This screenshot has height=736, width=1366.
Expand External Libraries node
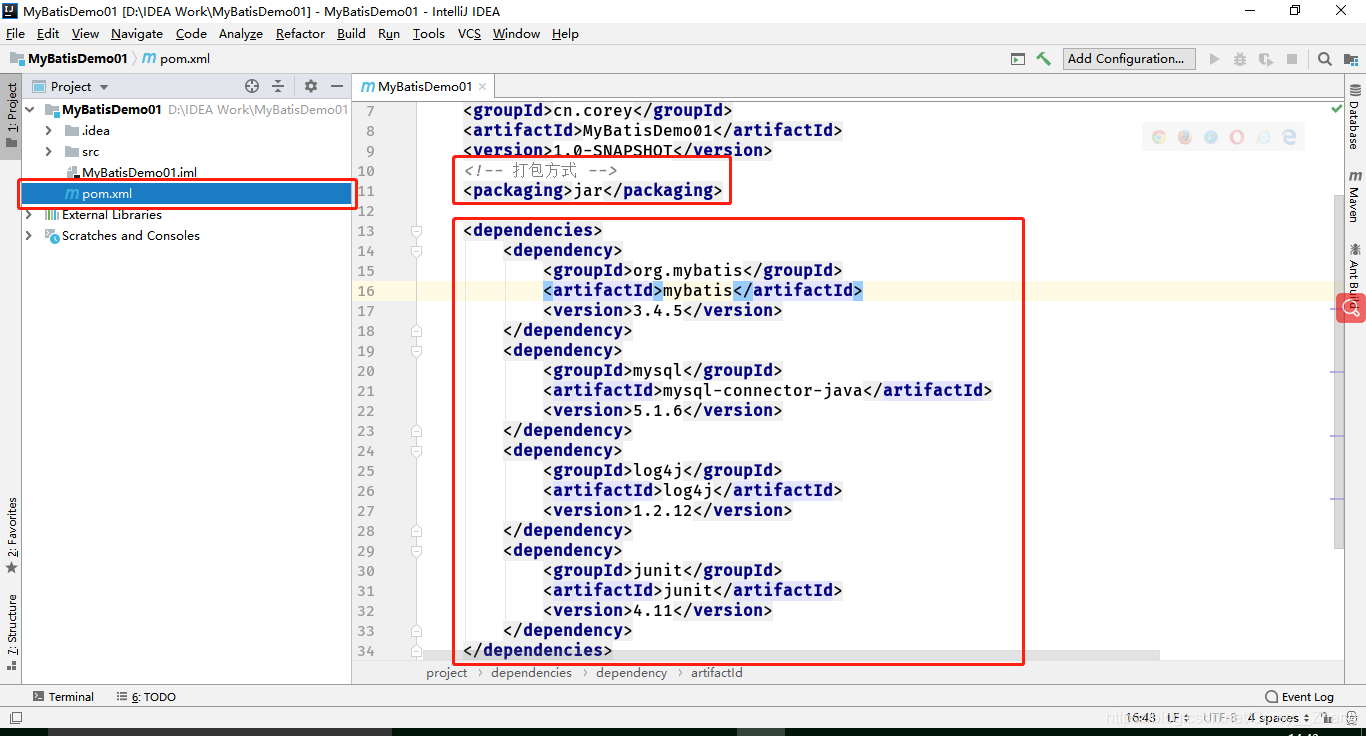coord(29,215)
